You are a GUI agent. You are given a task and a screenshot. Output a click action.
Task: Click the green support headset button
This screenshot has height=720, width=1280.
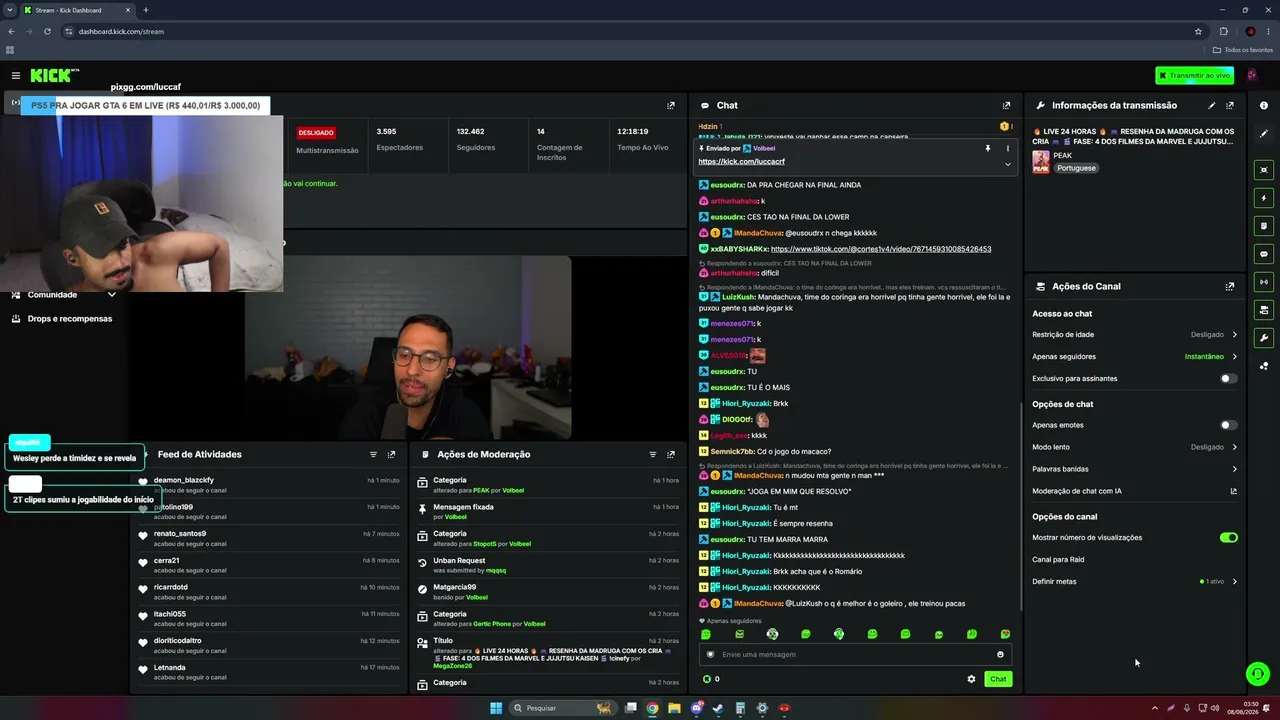(1258, 674)
